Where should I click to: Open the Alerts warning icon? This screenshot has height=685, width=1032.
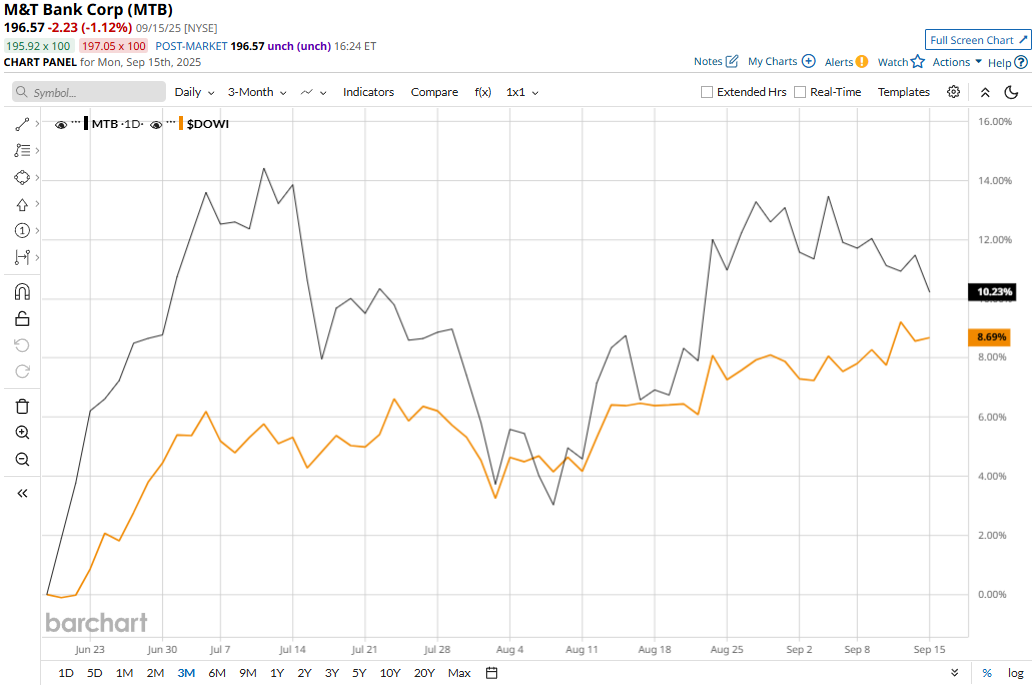click(862, 62)
